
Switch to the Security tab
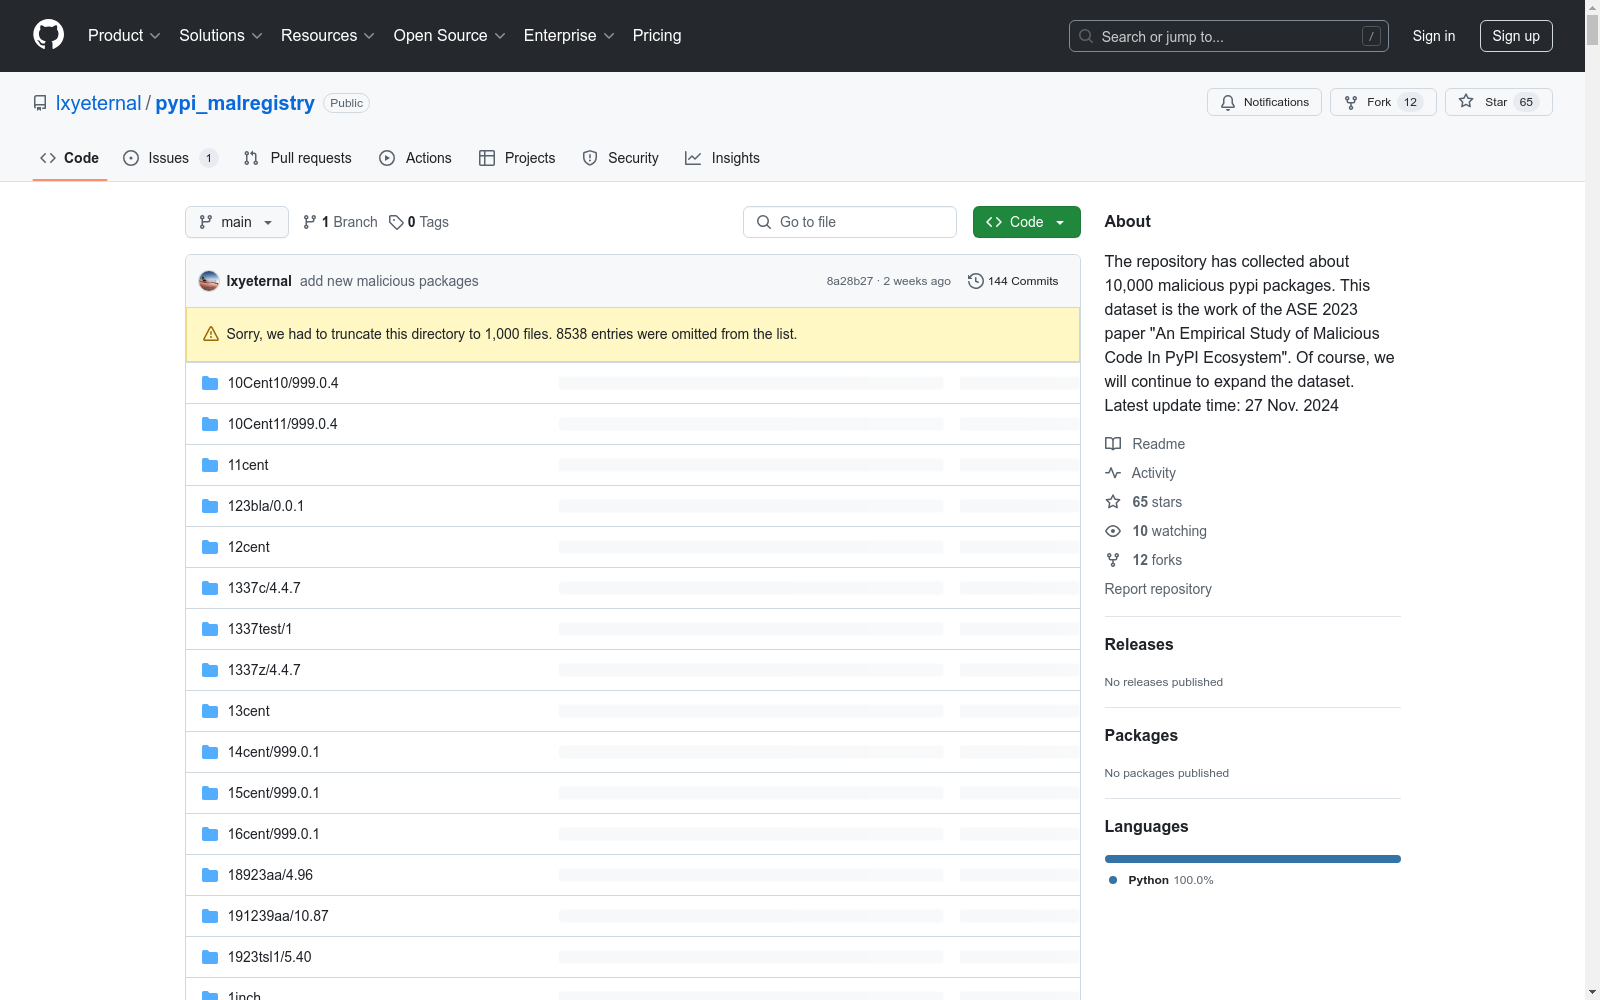point(620,158)
